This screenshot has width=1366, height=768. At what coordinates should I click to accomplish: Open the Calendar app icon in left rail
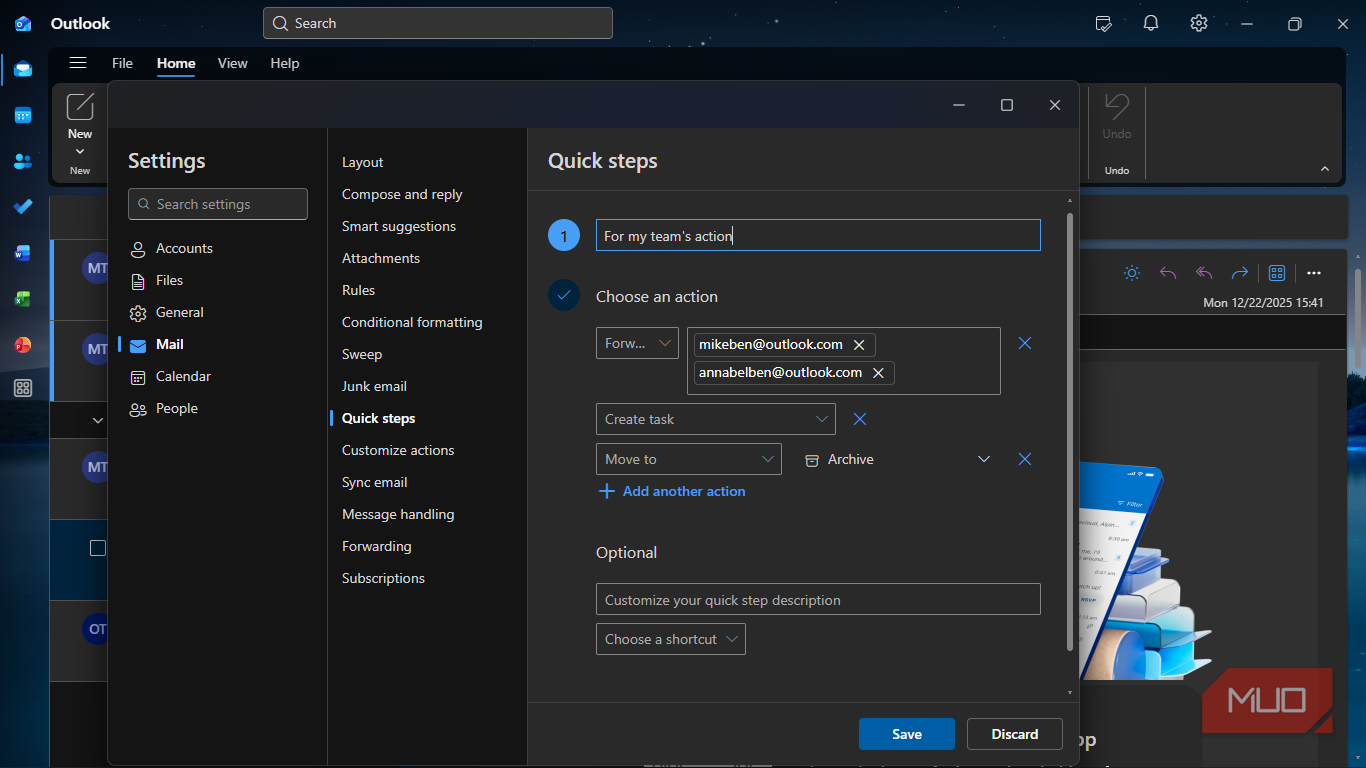(x=23, y=115)
